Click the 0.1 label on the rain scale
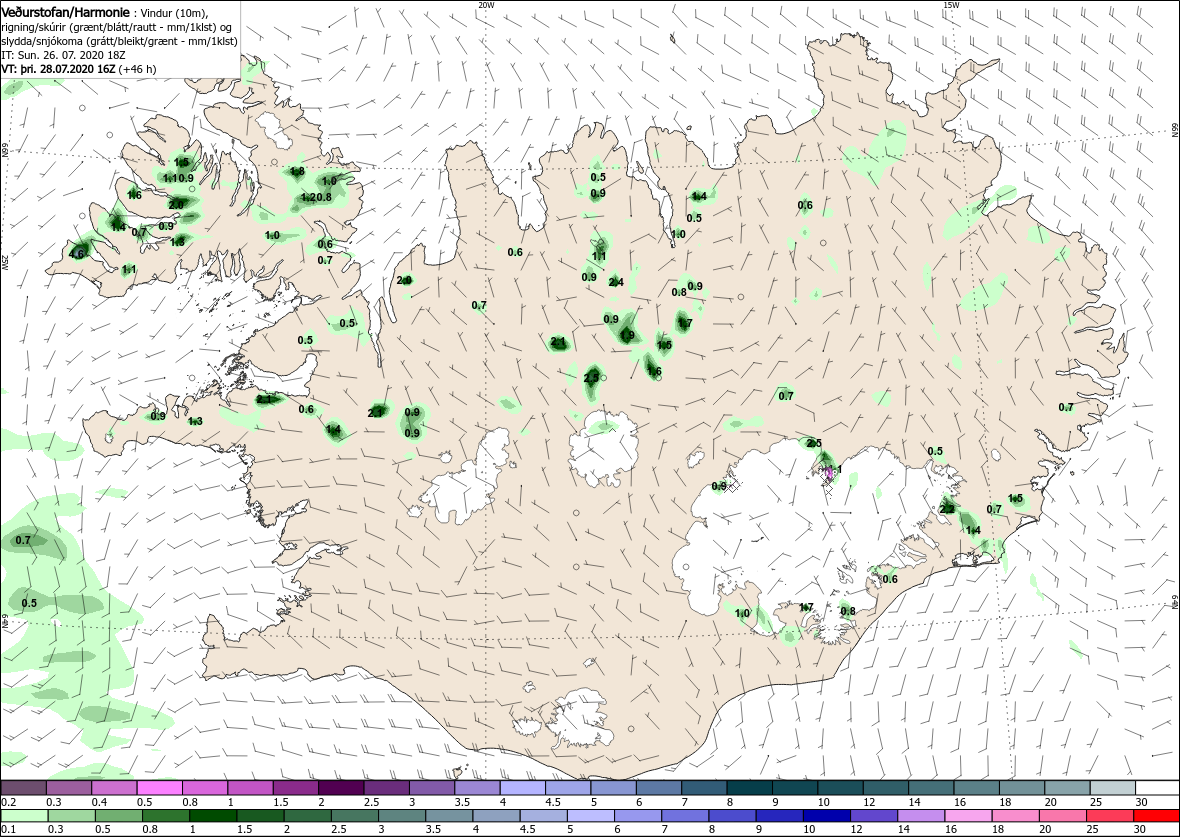1180x837 pixels. 9,829
